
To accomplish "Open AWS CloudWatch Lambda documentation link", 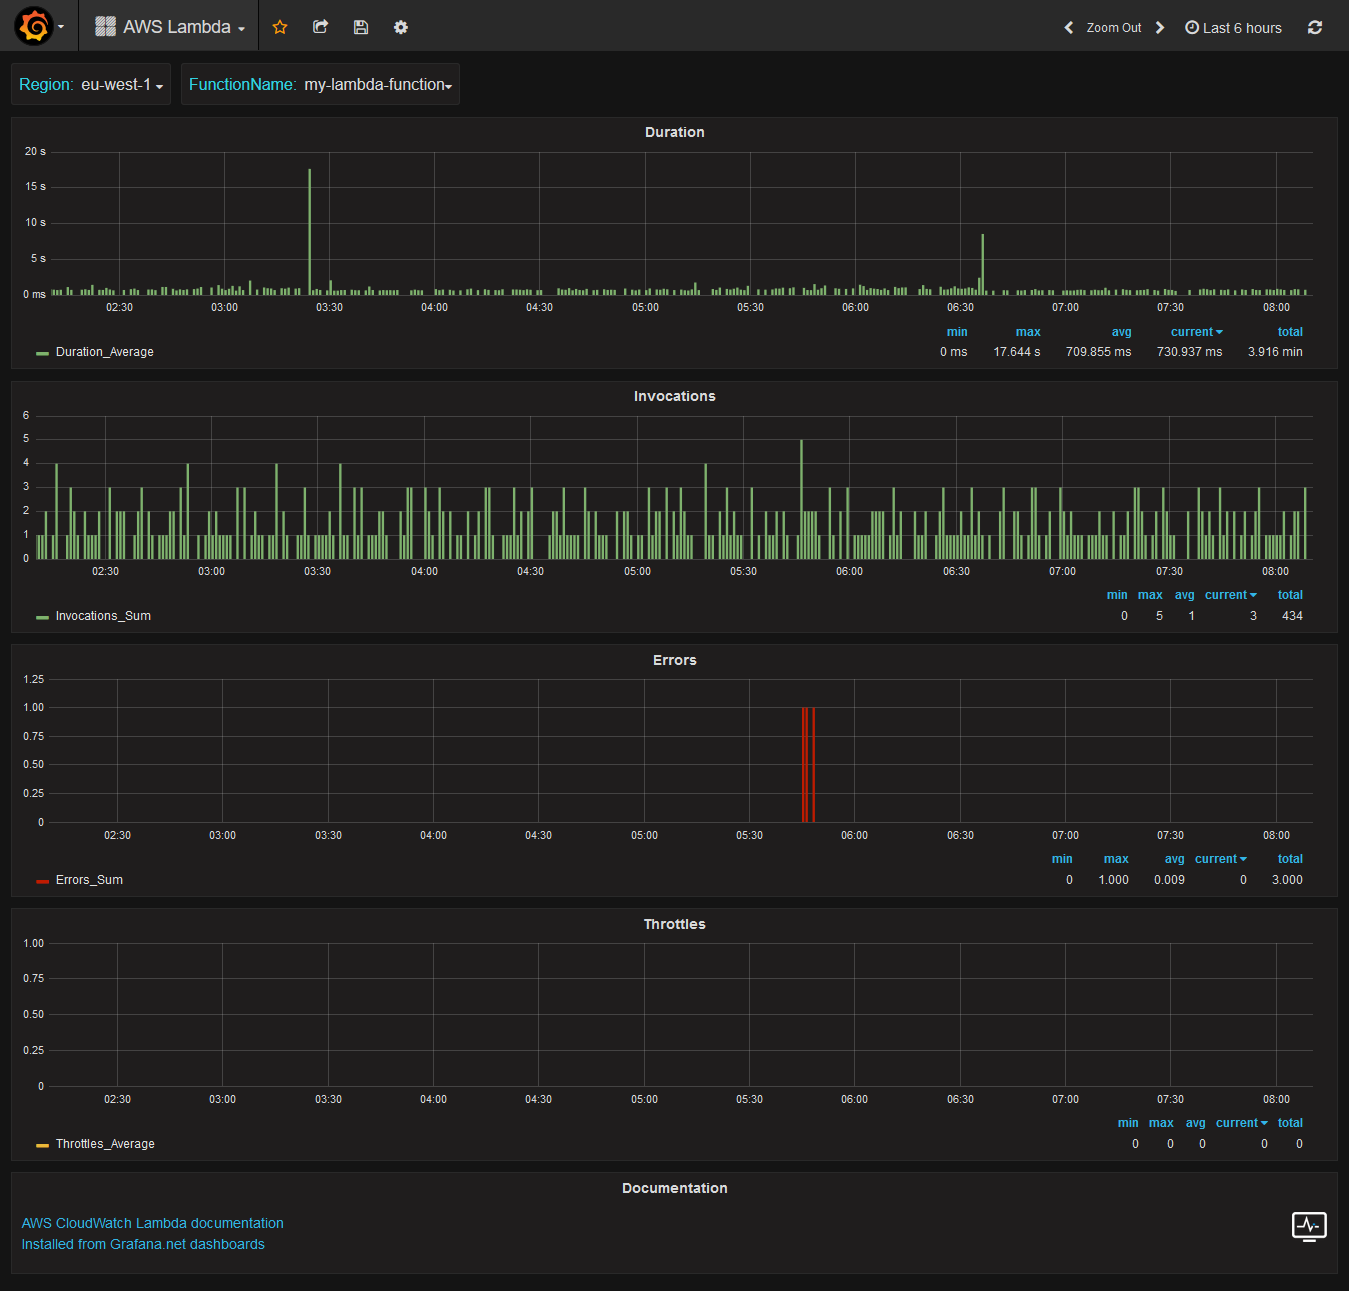I will (152, 1223).
